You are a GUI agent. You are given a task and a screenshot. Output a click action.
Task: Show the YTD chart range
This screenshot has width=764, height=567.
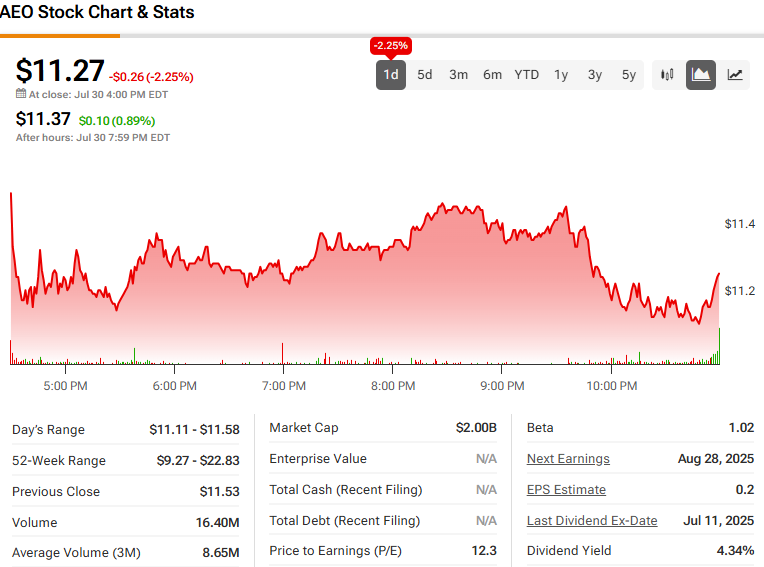(527, 75)
